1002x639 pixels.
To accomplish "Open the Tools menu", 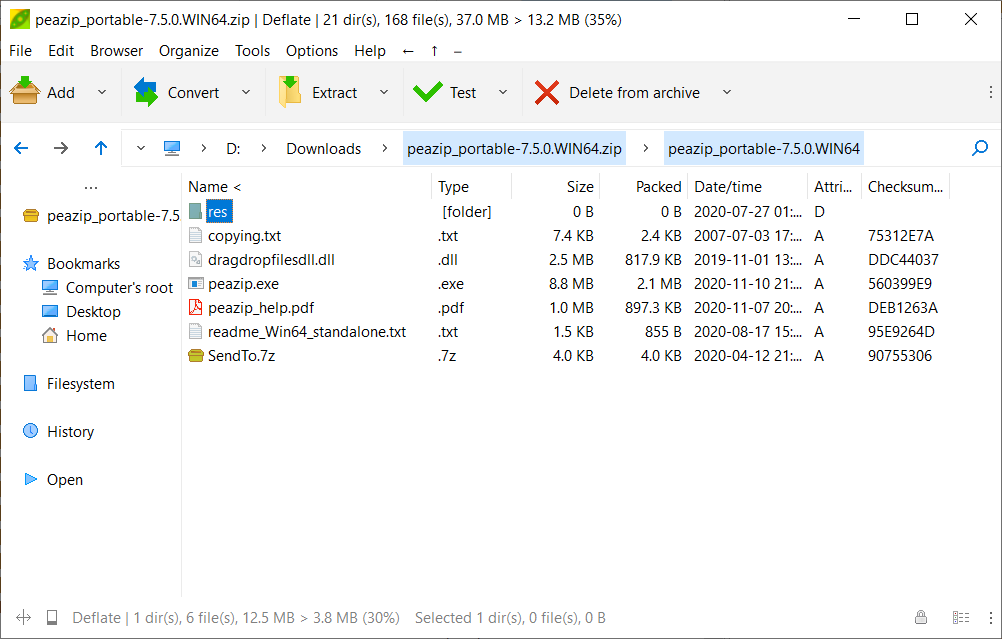I will click(252, 50).
